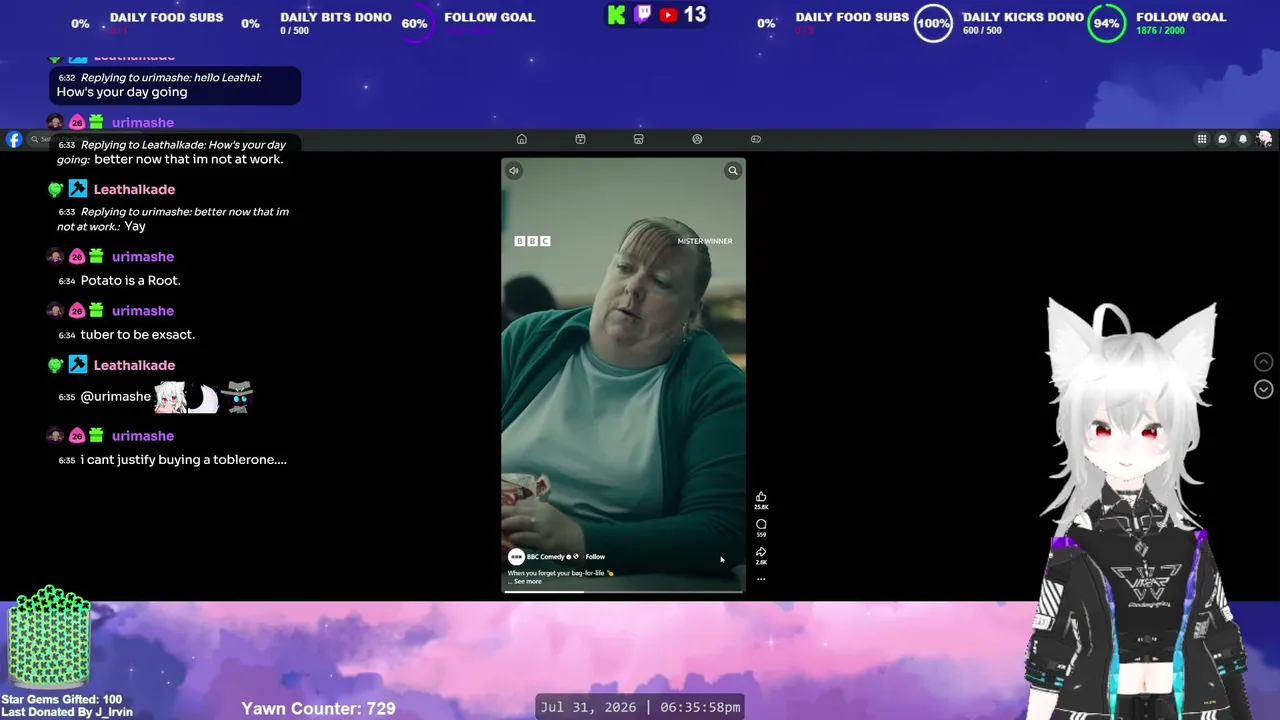Image resolution: width=1280 pixels, height=720 pixels.
Task: Click the "@urimashe" mention in chat
Action: 116,396
